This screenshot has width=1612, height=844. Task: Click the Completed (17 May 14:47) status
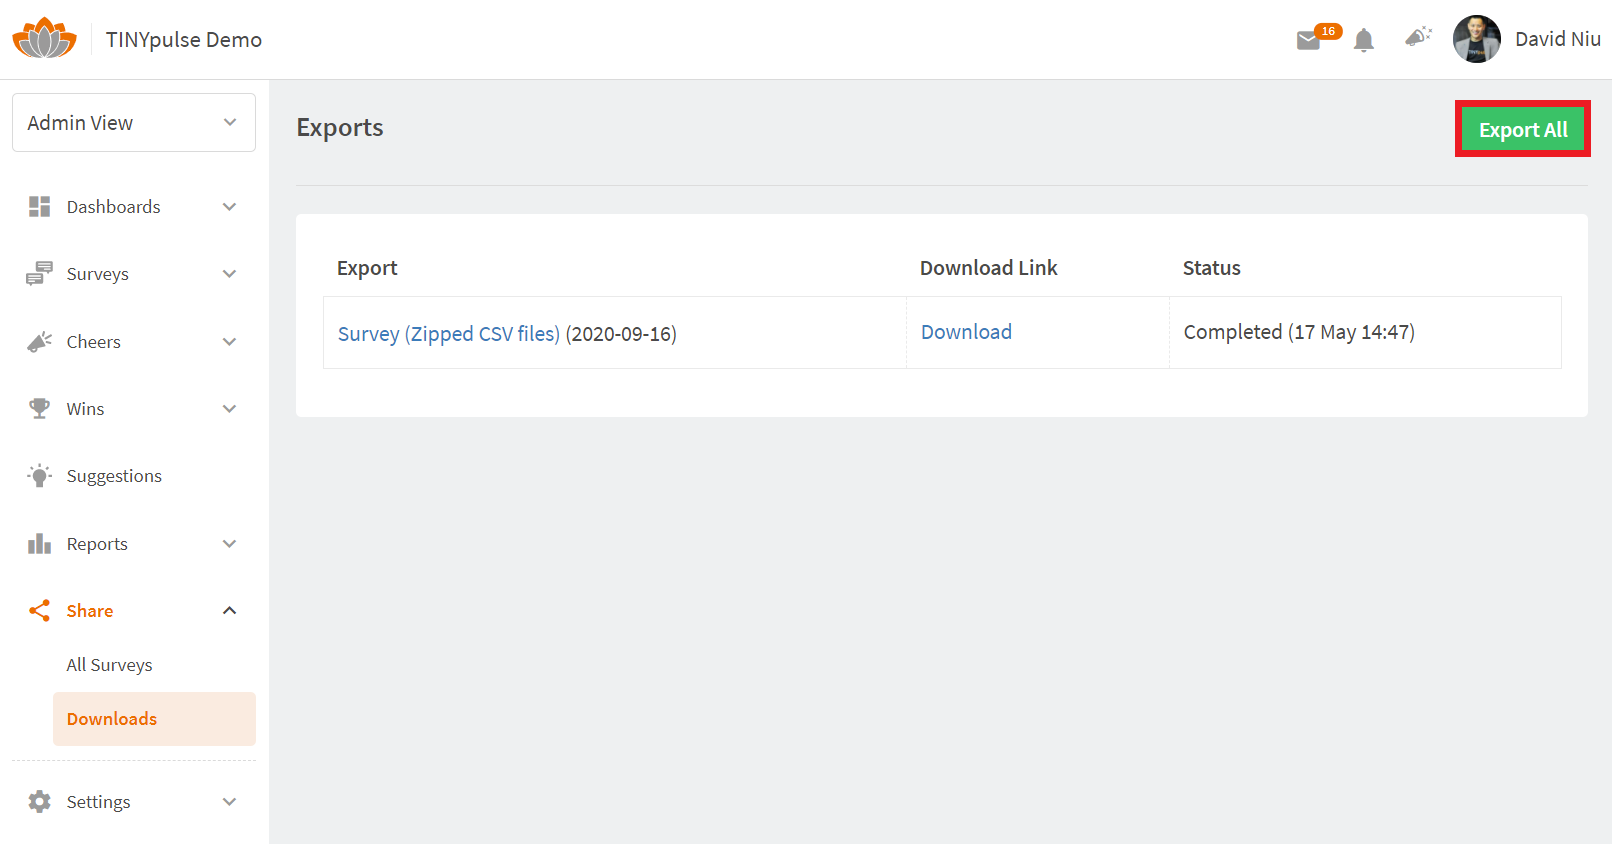1299,332
